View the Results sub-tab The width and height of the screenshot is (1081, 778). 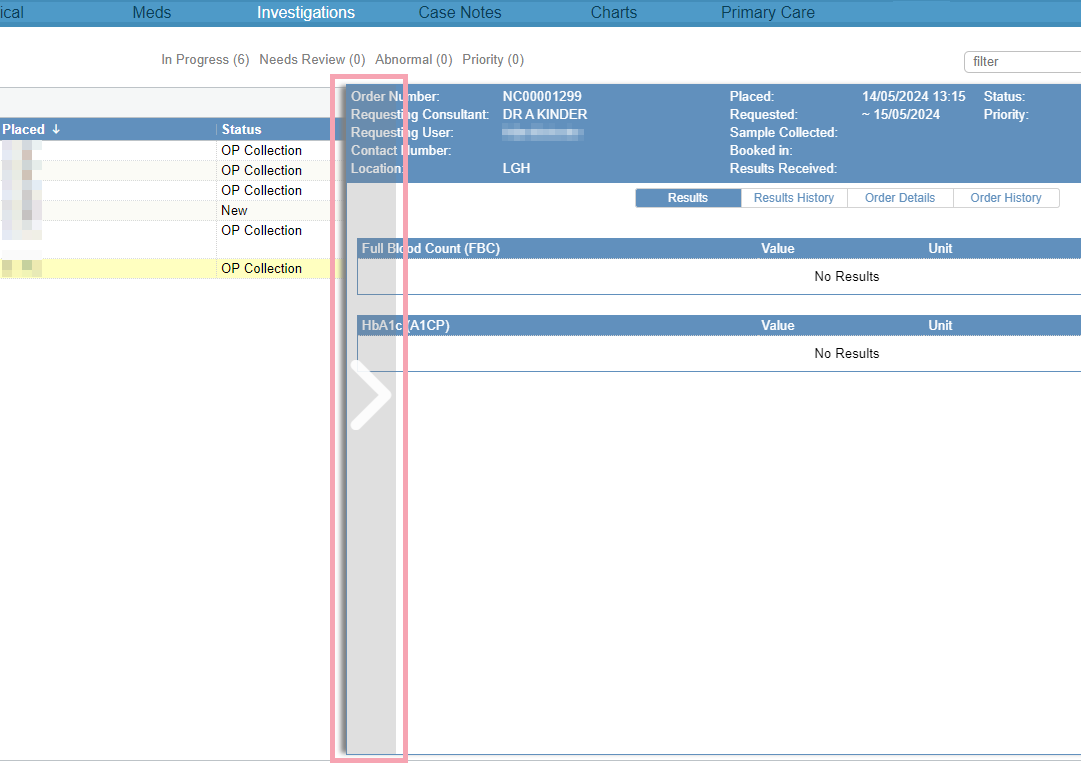click(x=688, y=198)
